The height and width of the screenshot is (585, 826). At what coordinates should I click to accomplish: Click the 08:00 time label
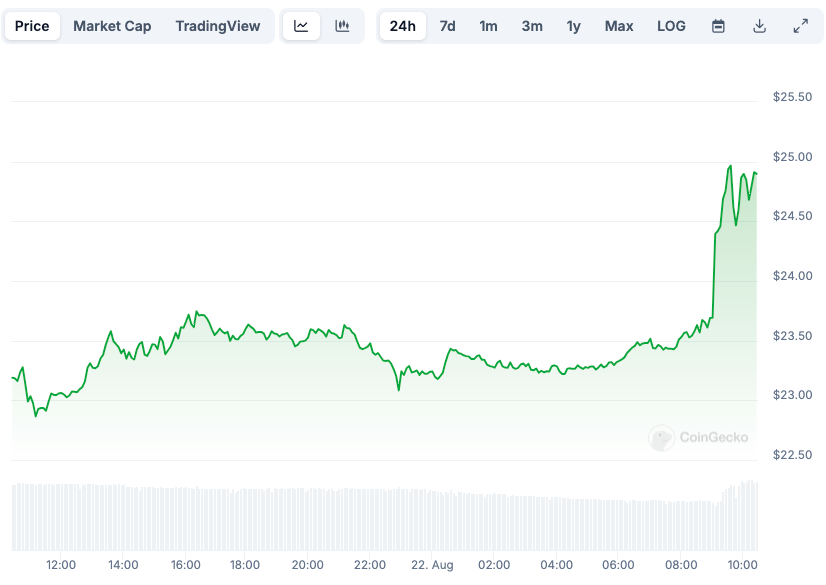point(681,565)
